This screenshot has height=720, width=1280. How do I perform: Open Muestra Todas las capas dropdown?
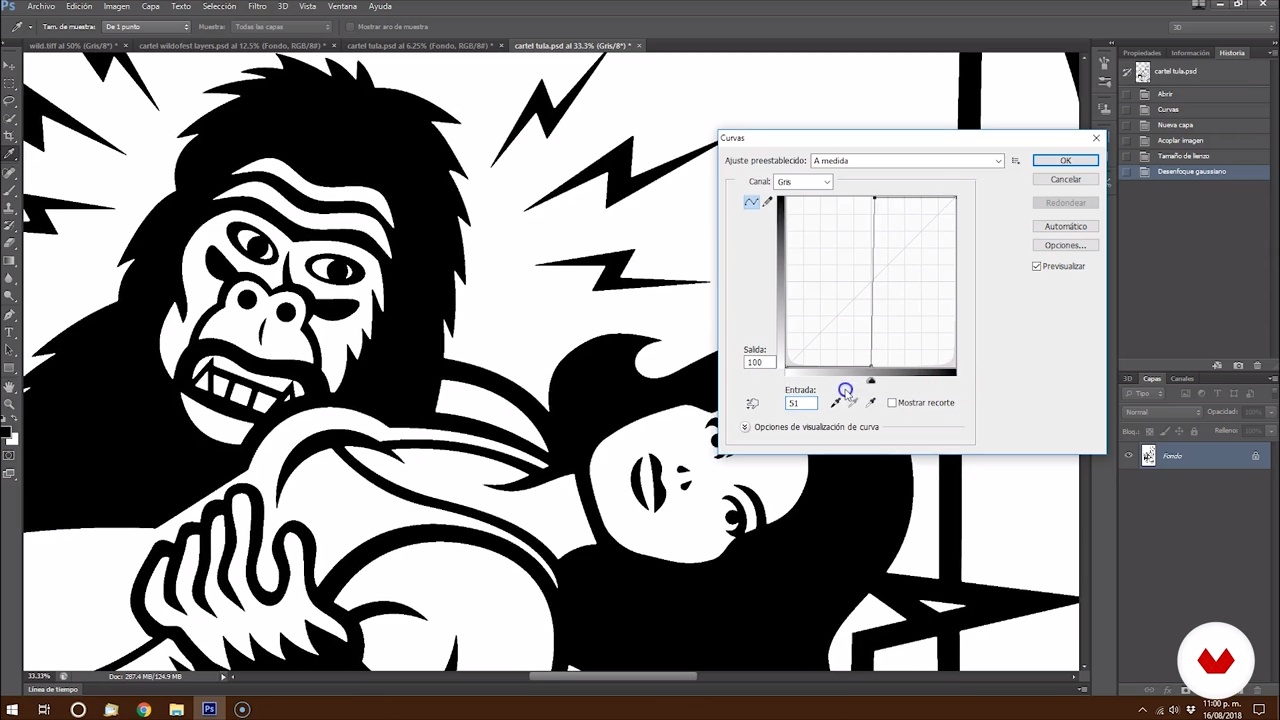(281, 27)
